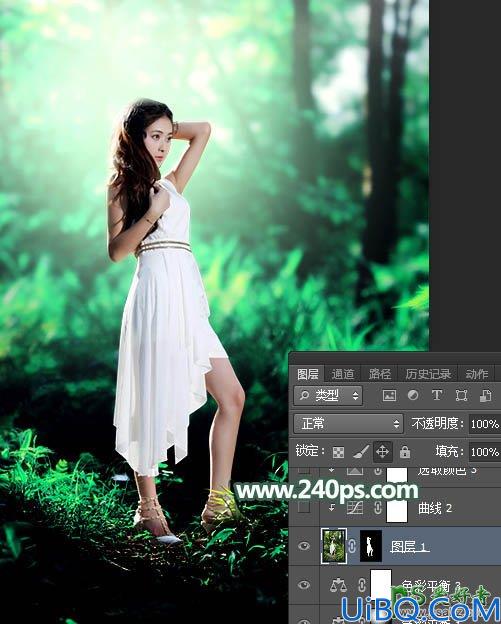The image size is (501, 624).
Task: Open the 动作 (Actions) tab
Action: (477, 374)
